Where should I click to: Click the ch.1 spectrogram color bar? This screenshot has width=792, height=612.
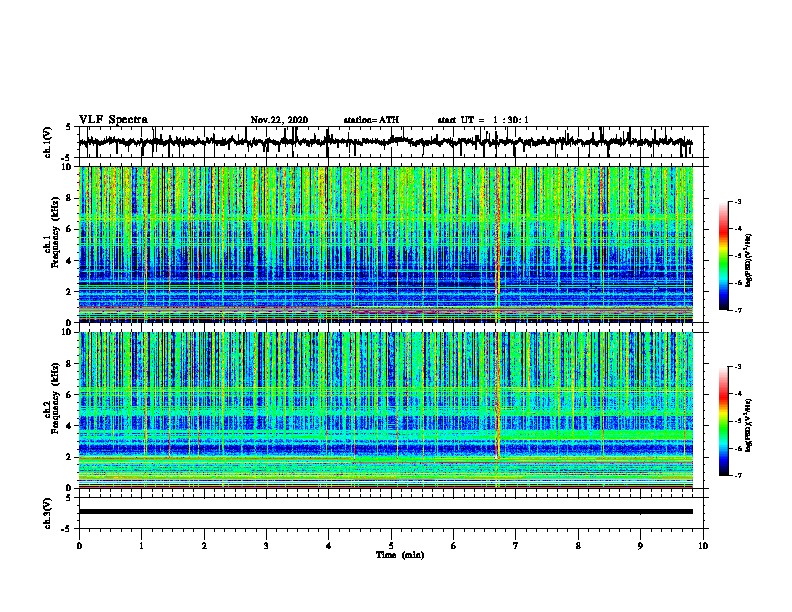pos(723,256)
